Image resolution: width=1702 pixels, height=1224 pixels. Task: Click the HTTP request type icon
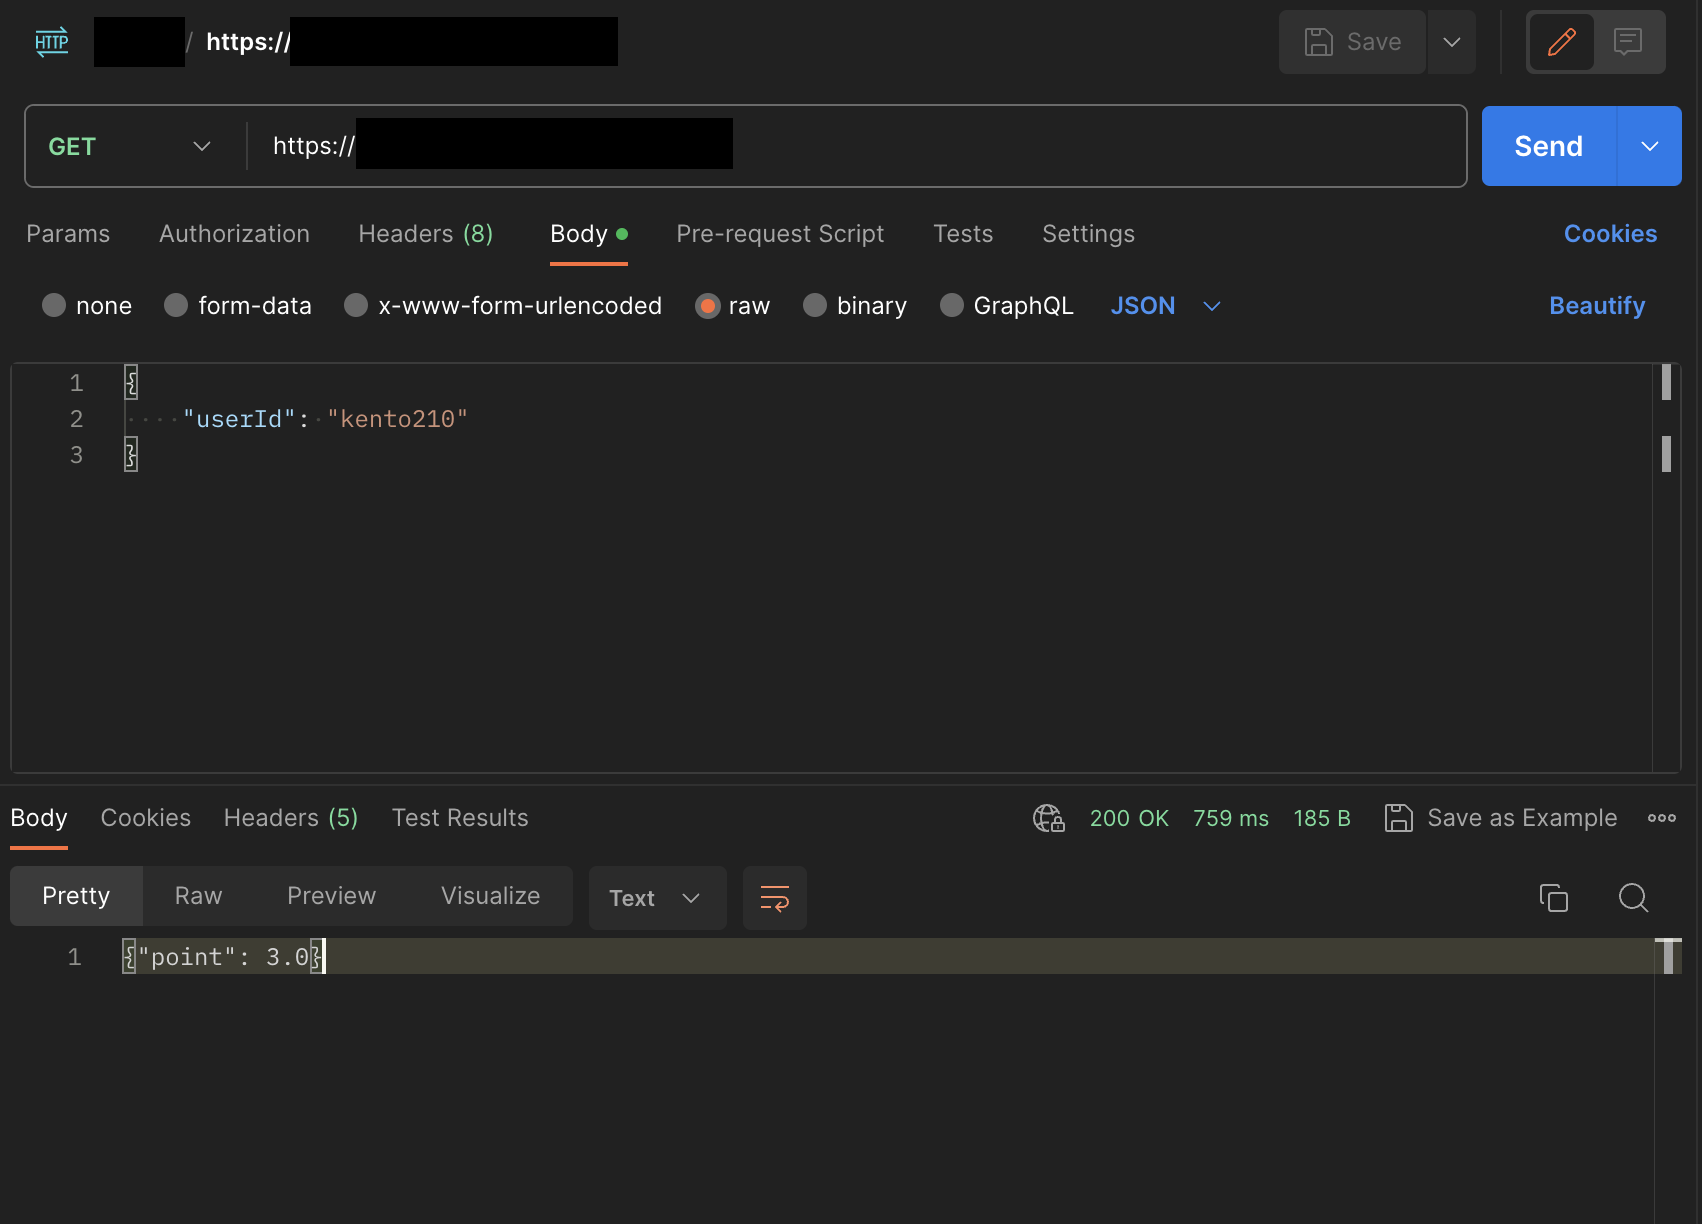point(52,42)
